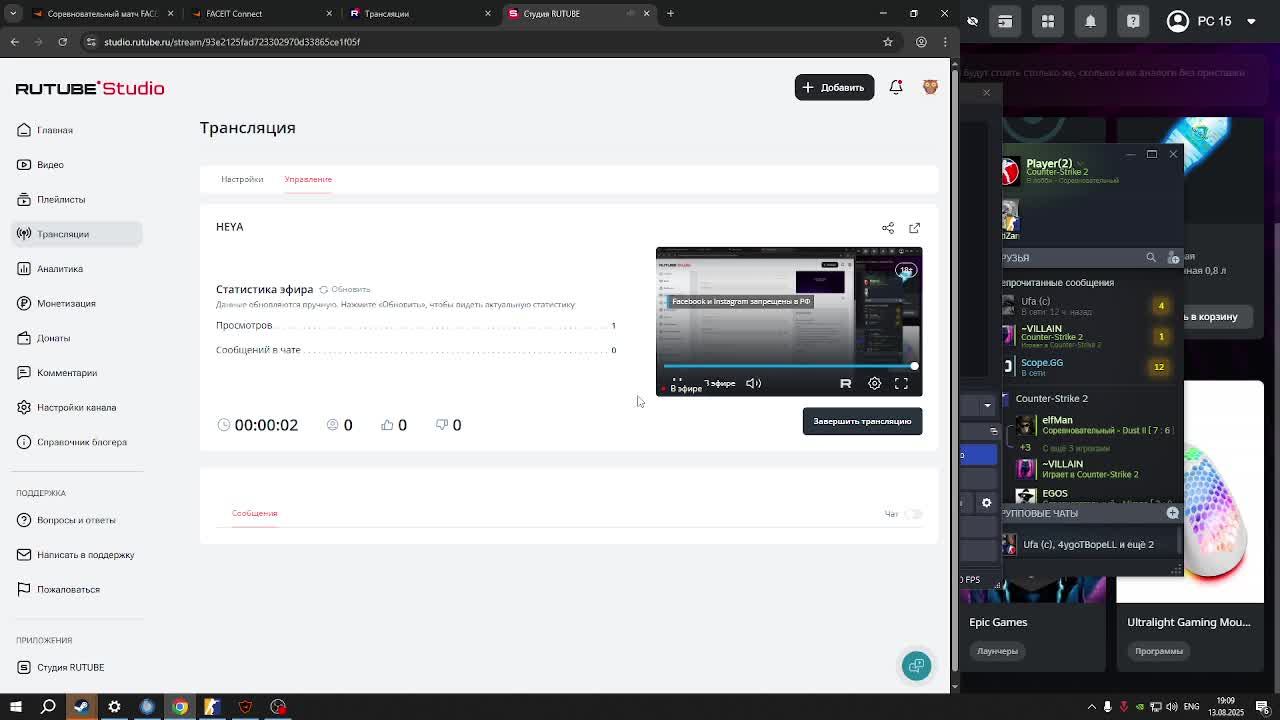Open the share stream icon
Image resolution: width=1280 pixels, height=720 pixels.
[x=888, y=228]
